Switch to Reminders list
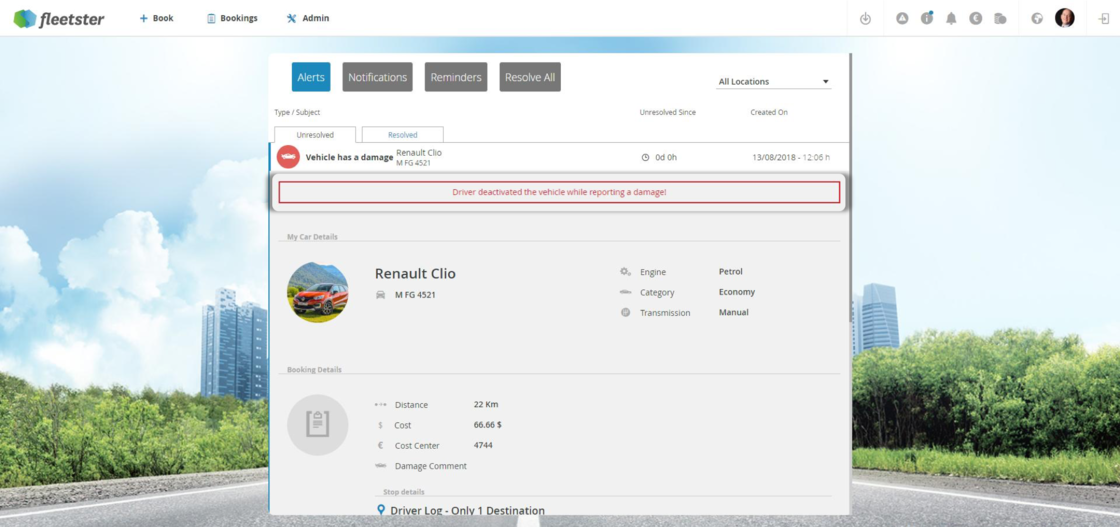 coord(456,77)
